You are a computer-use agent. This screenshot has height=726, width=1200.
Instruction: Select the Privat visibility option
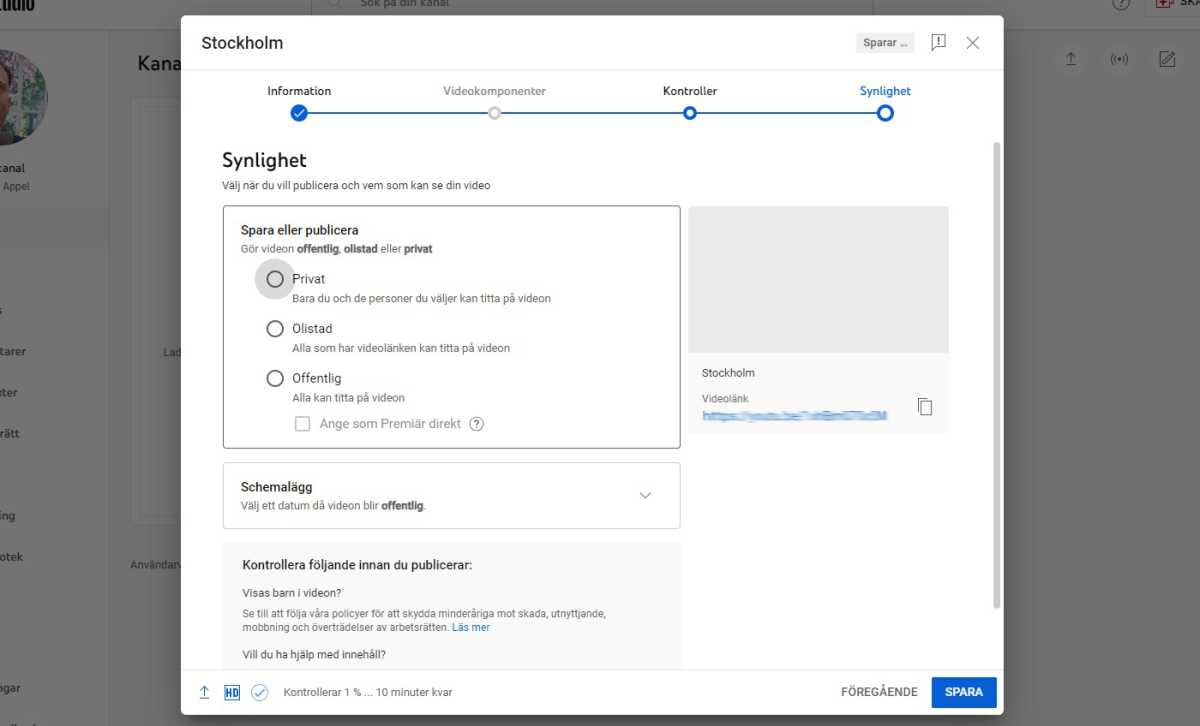[x=275, y=279]
